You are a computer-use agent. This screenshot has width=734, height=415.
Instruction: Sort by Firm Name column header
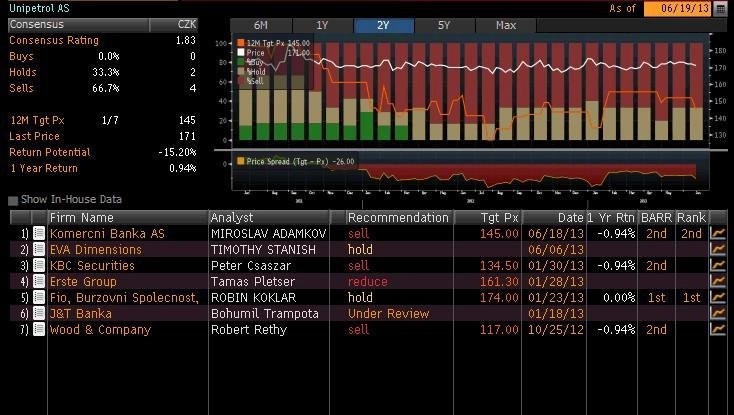coord(128,218)
